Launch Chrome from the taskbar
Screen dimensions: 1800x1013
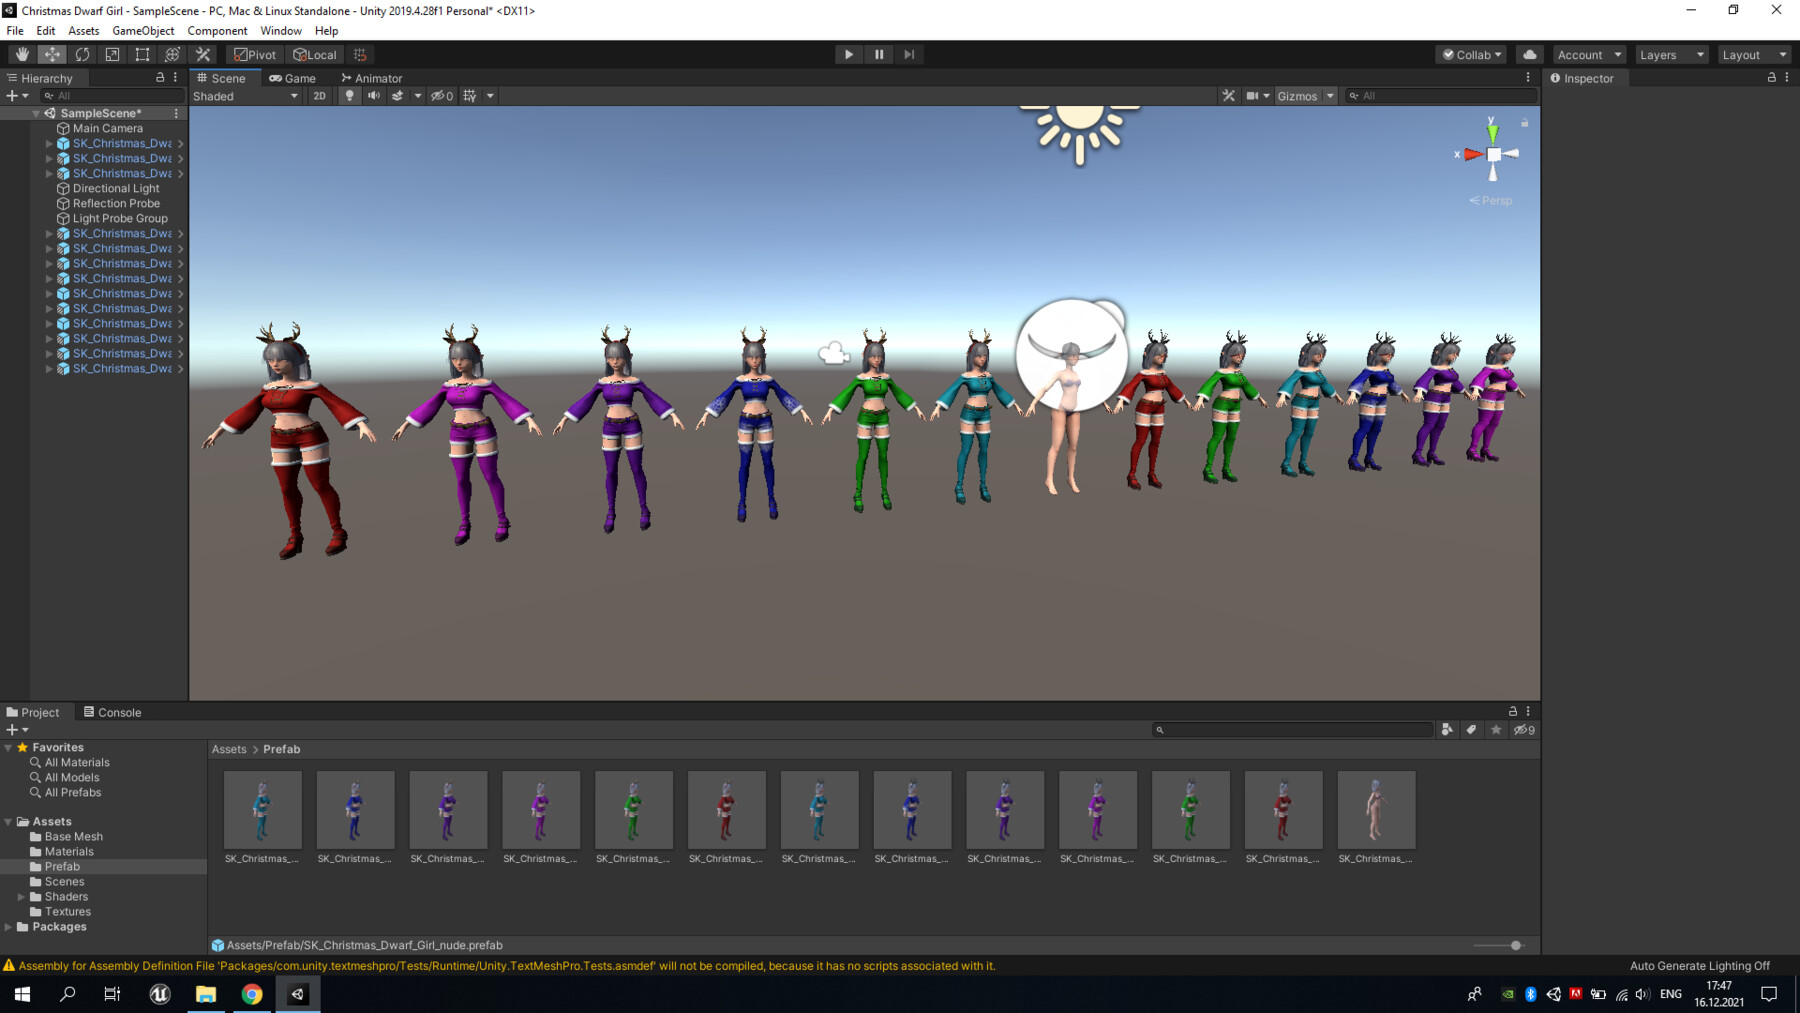point(251,993)
